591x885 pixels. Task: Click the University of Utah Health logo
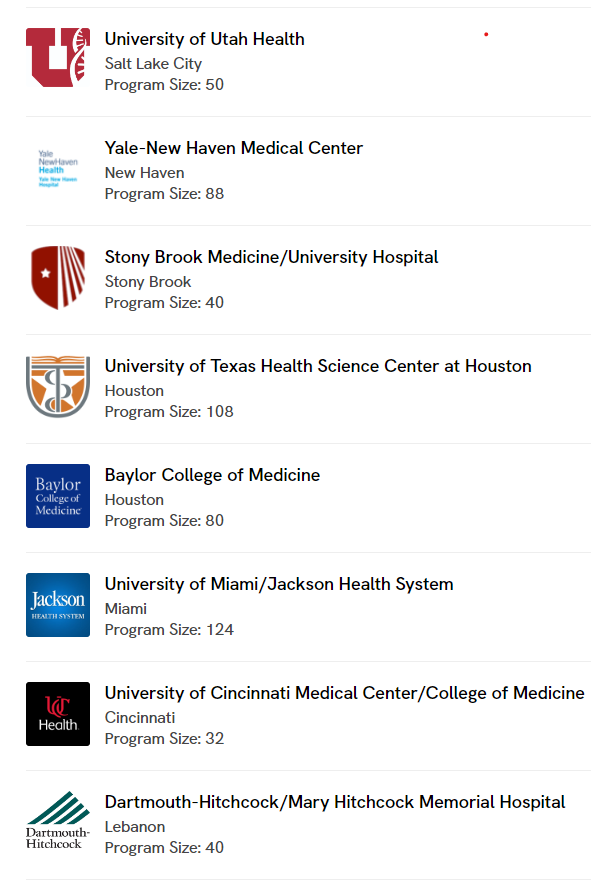(58, 58)
